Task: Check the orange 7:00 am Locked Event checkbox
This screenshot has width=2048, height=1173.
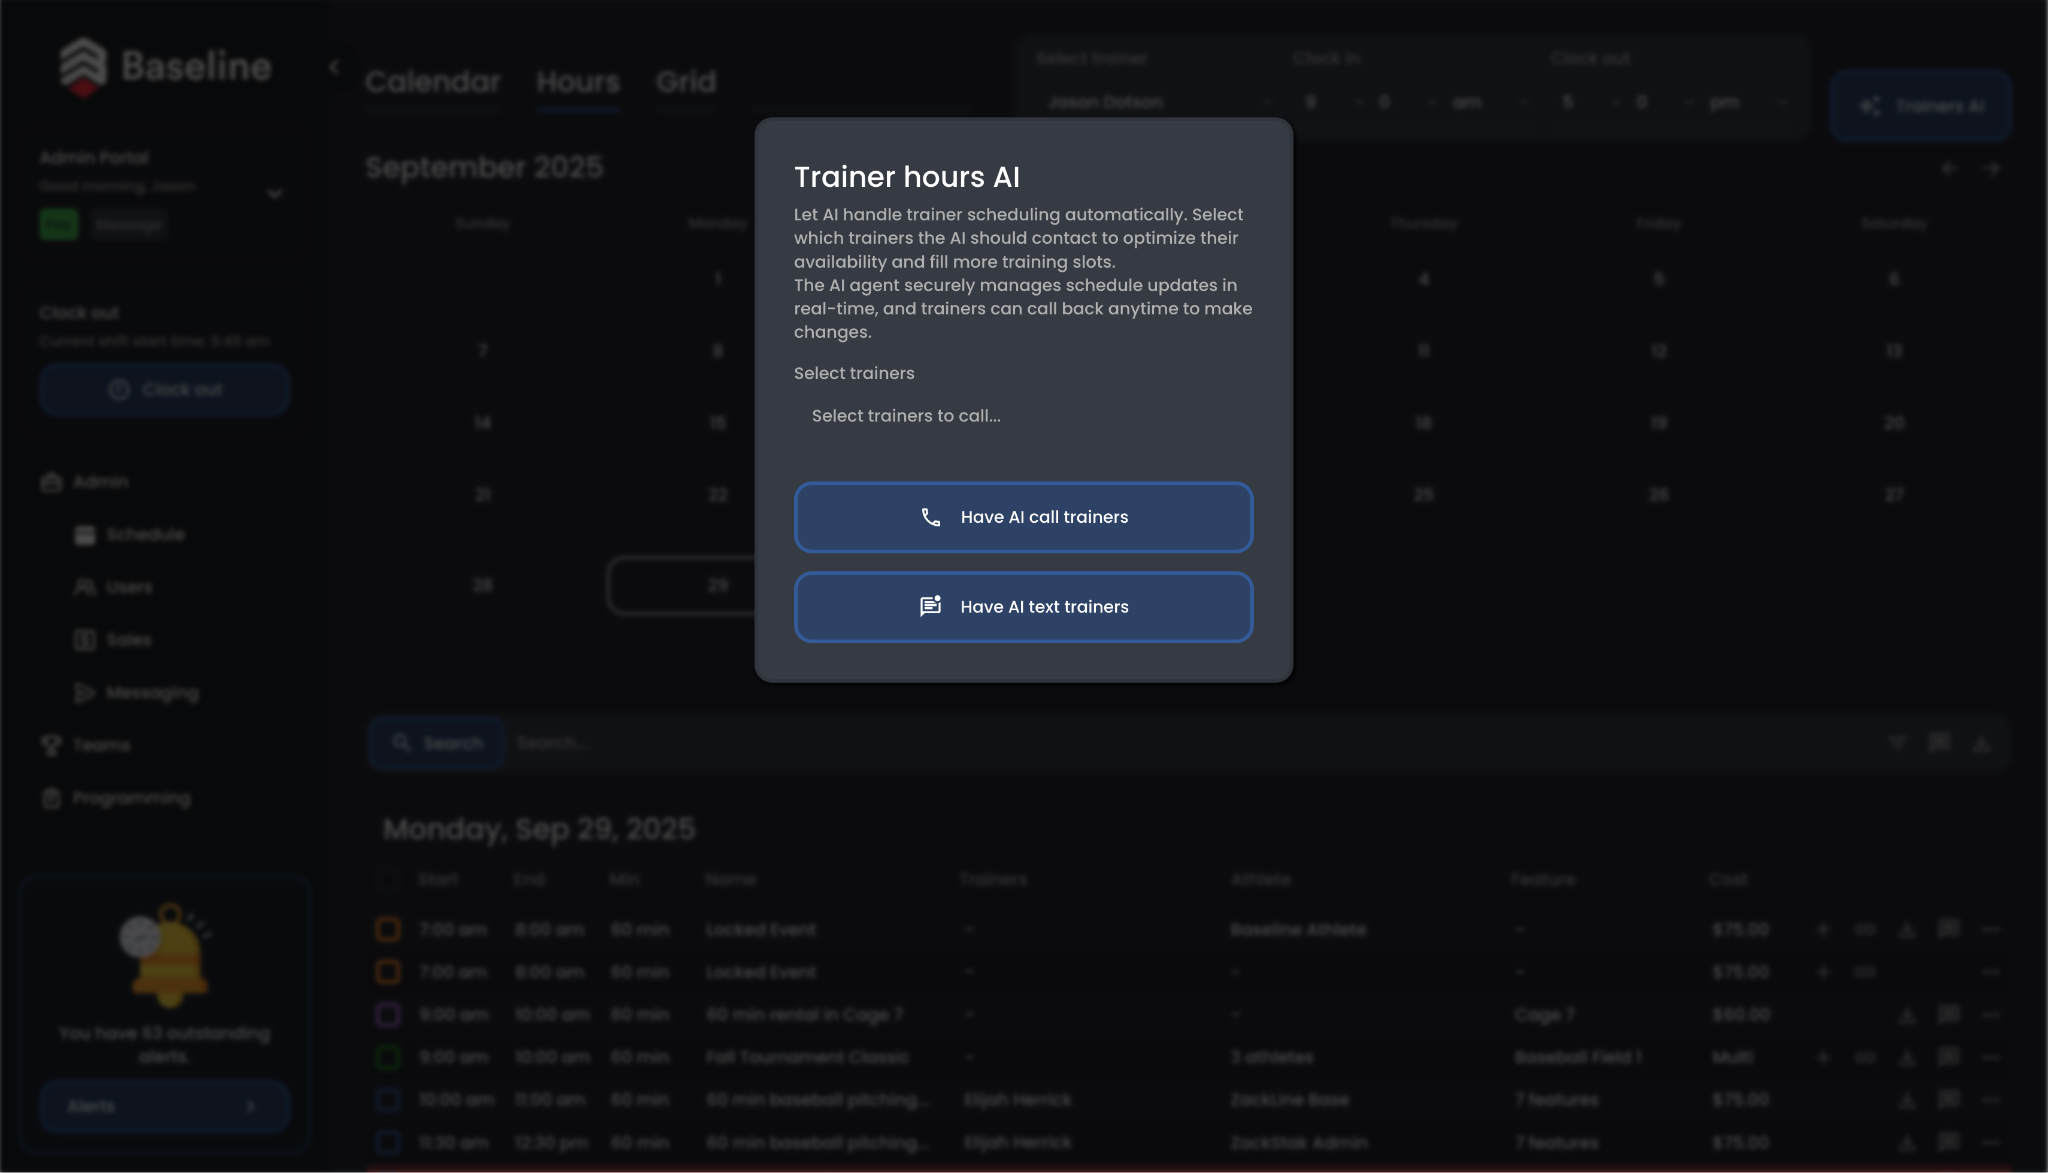Action: (388, 929)
